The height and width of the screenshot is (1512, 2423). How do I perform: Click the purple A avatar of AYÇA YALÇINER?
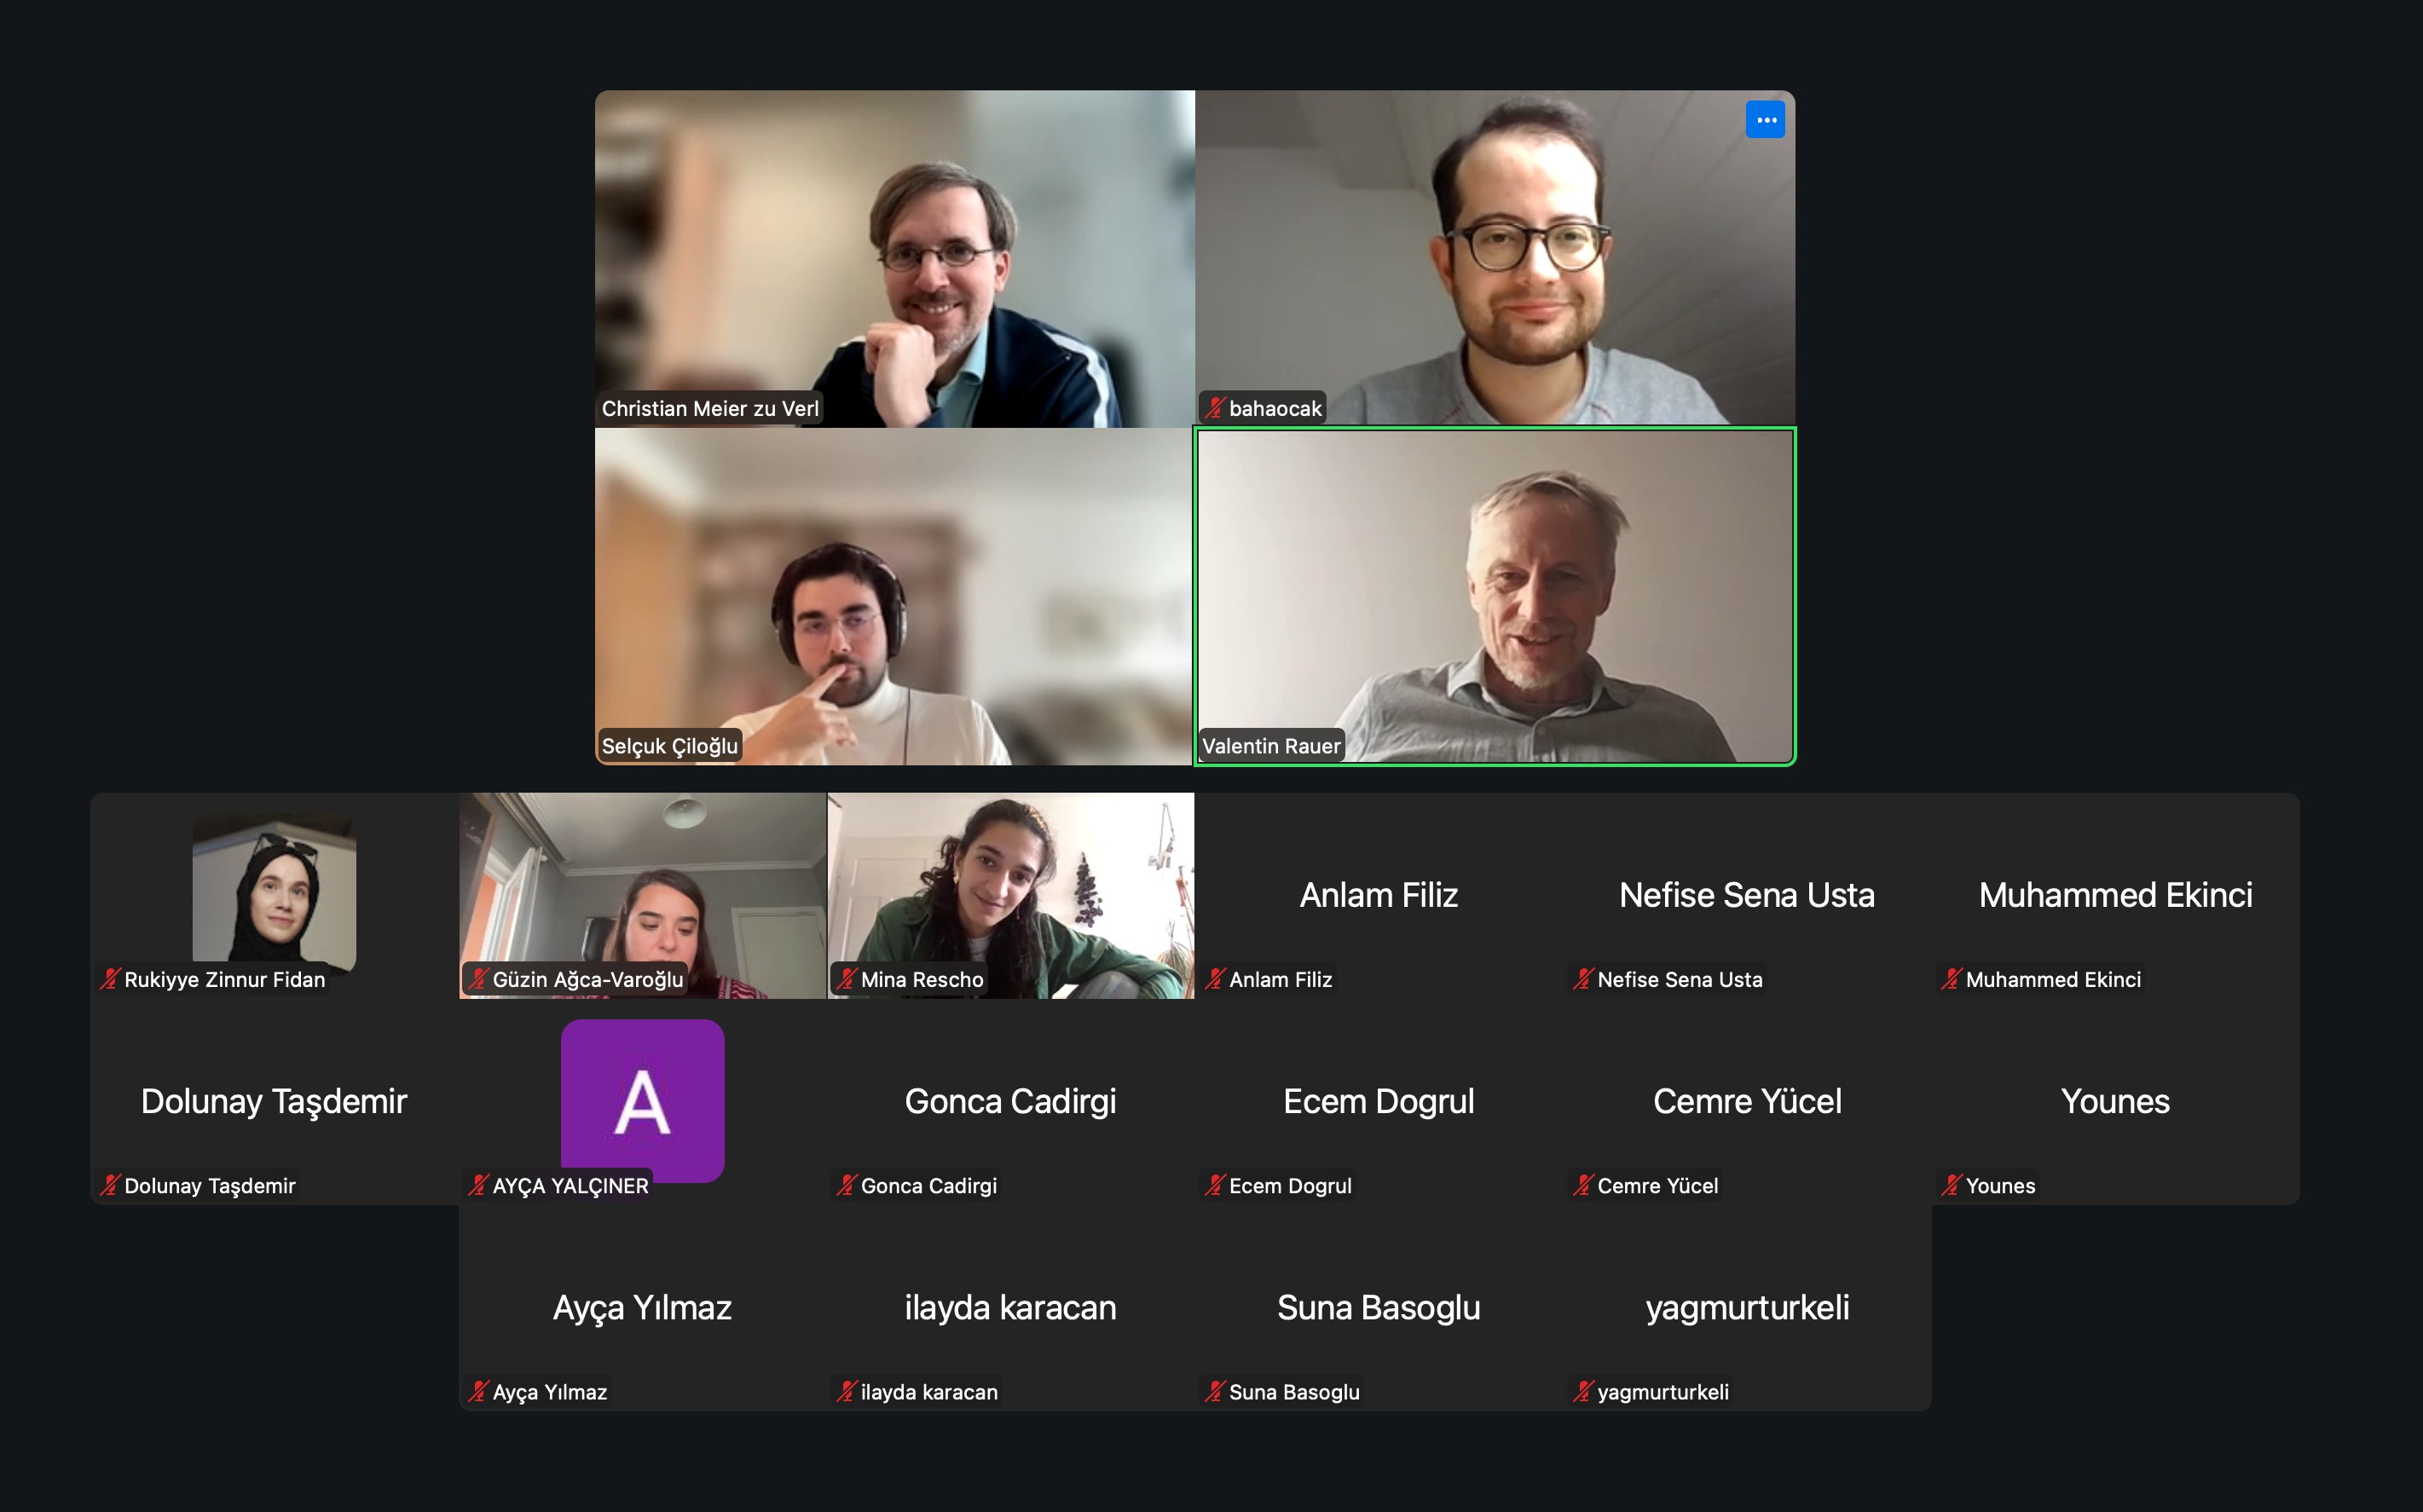[642, 1100]
